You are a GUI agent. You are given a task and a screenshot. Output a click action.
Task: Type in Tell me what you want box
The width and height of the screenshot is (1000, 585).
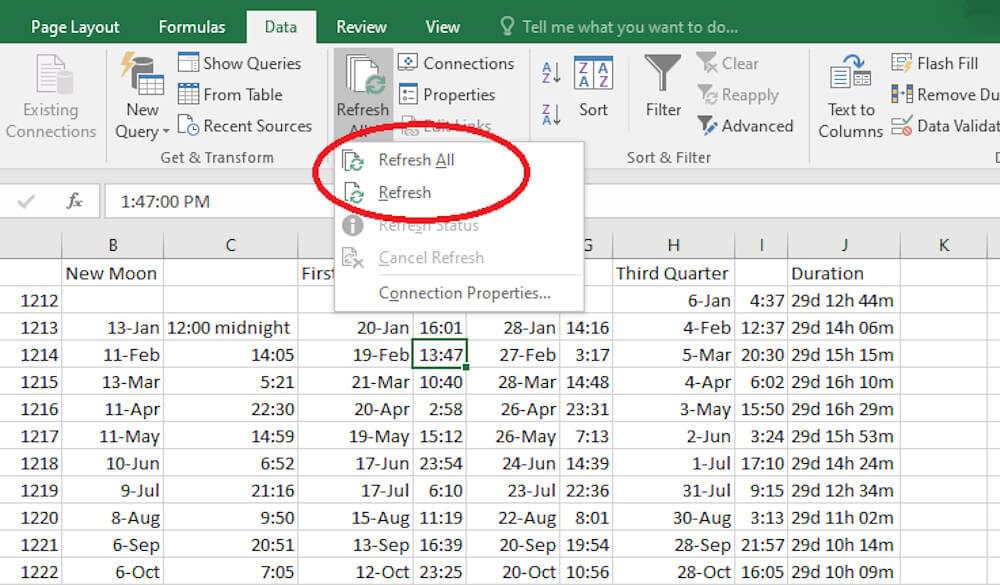630,27
